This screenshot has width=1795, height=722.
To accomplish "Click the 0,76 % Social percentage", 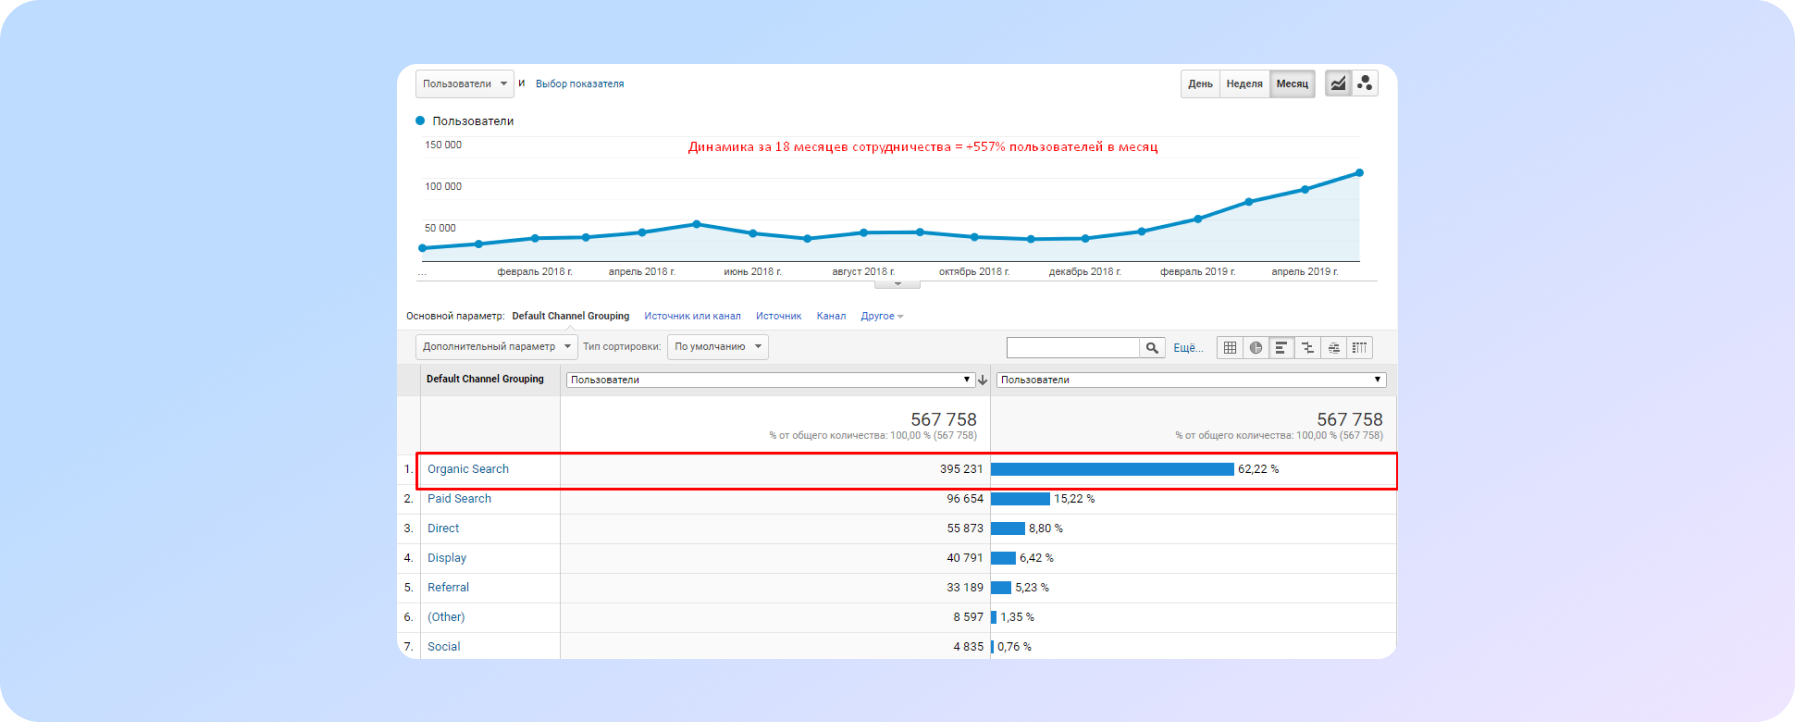I will (x=1014, y=647).
